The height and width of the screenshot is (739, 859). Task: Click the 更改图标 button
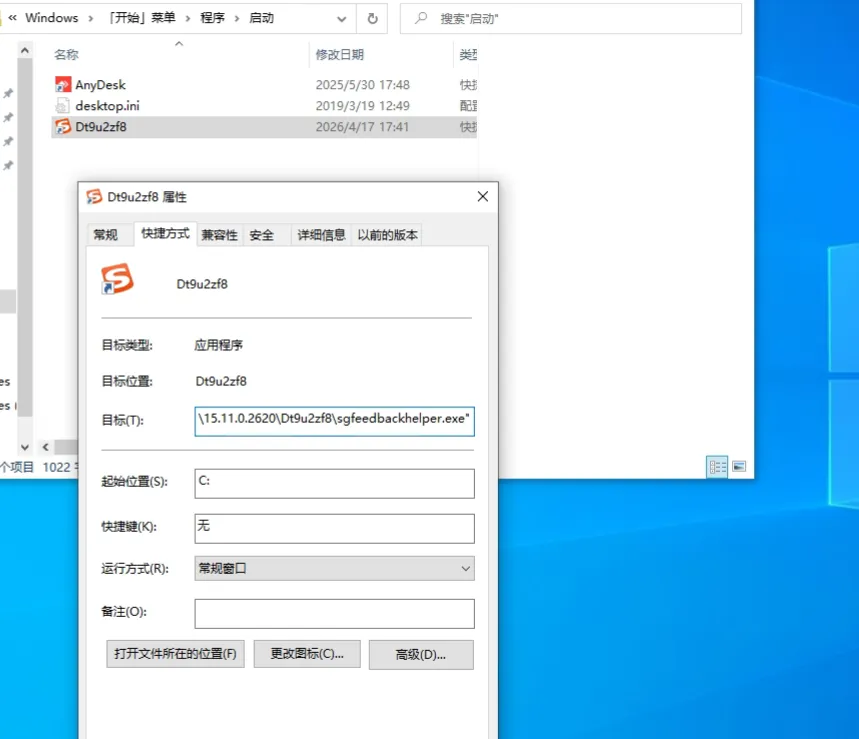click(307, 654)
